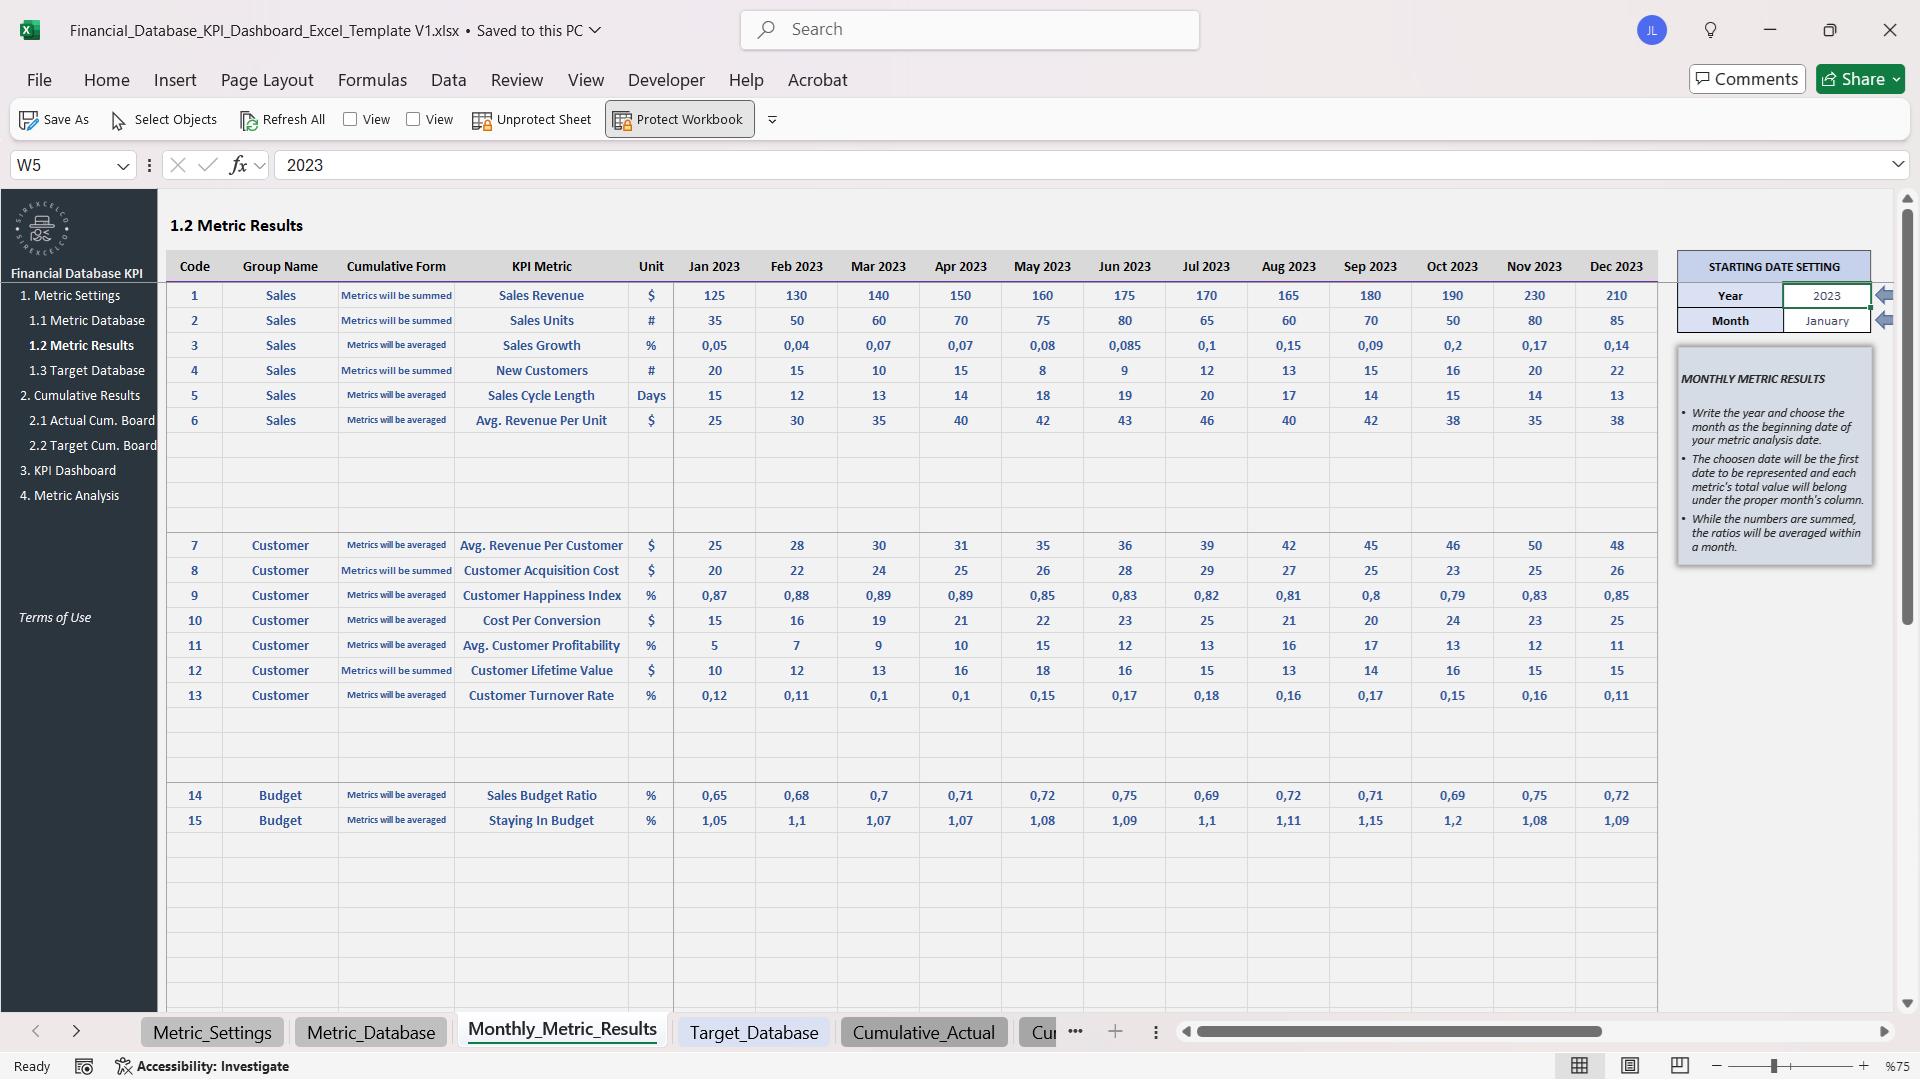
Task: Check the second View checkbox
Action: pos(413,119)
